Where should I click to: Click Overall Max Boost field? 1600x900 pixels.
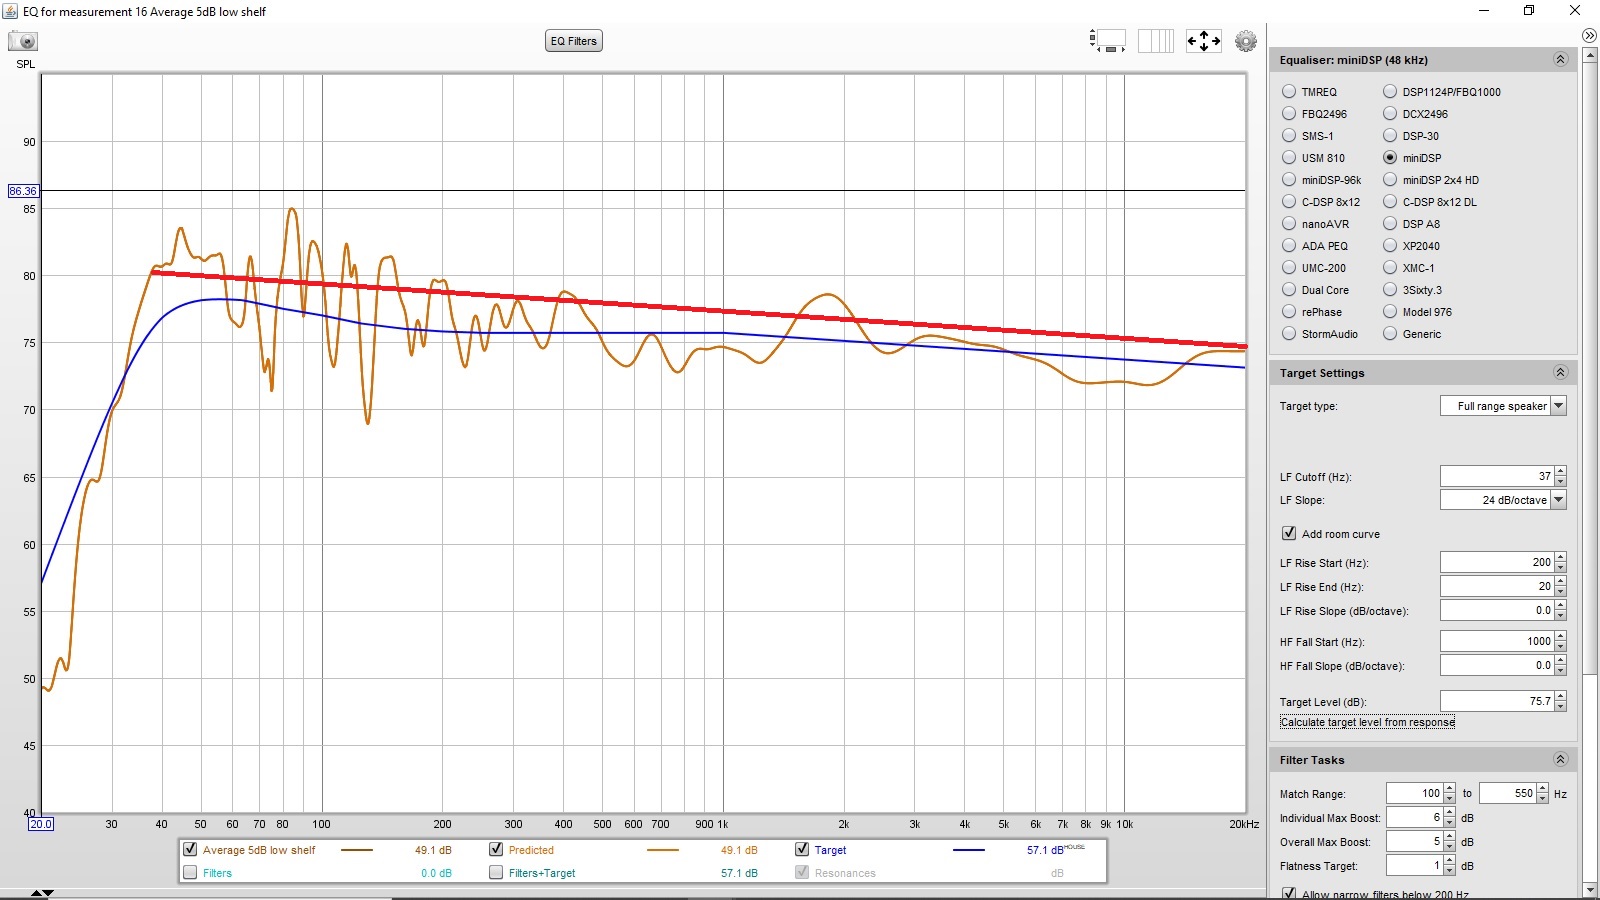pyautogui.click(x=1414, y=842)
